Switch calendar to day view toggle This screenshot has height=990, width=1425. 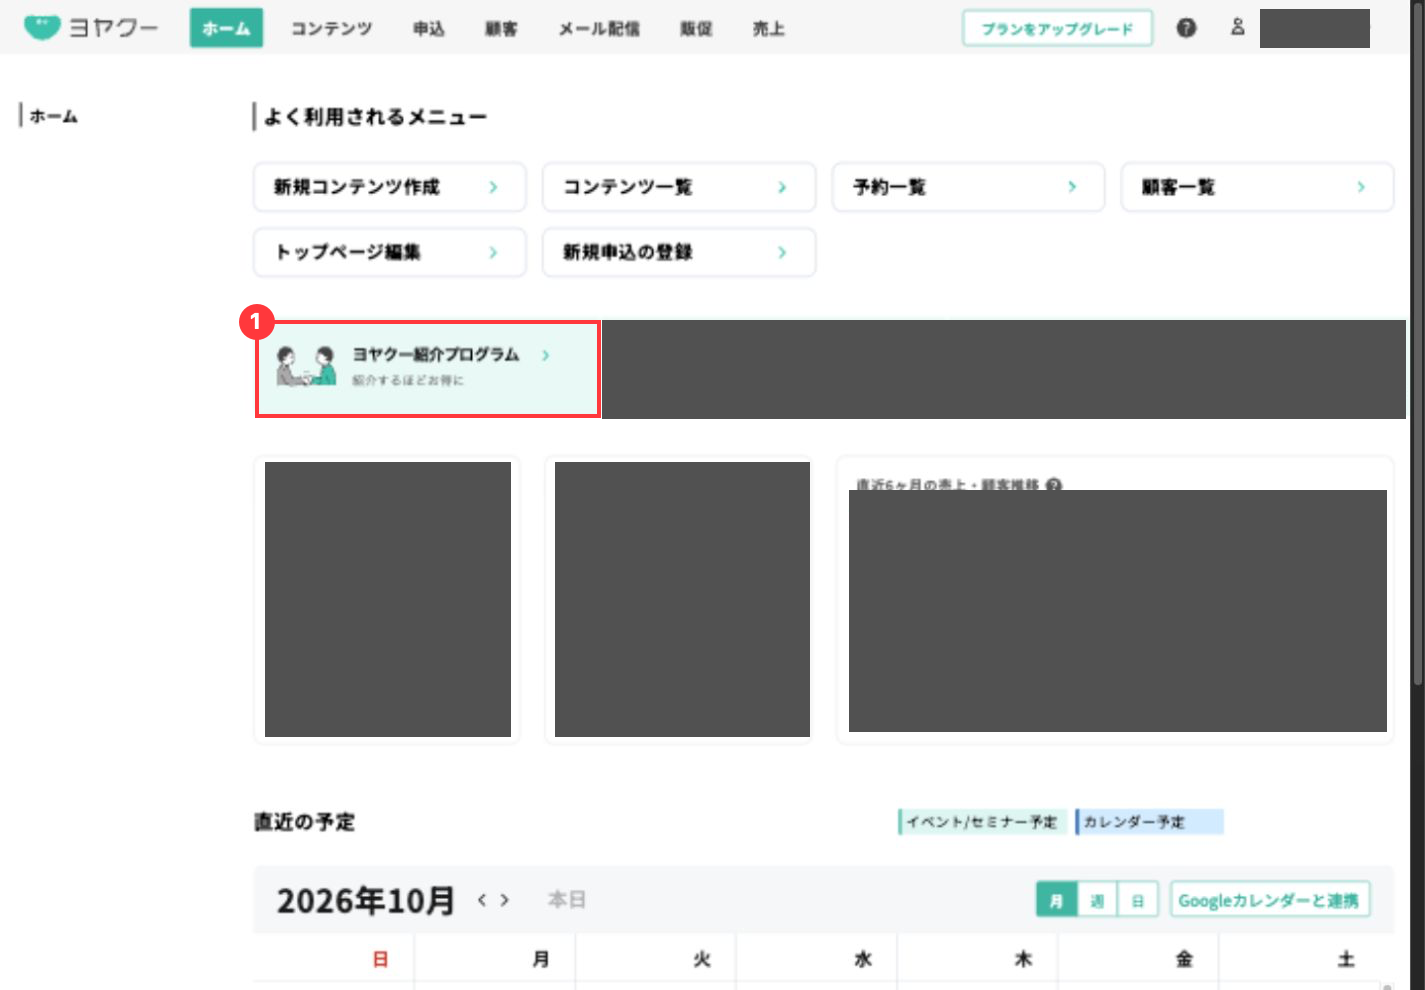click(1137, 900)
